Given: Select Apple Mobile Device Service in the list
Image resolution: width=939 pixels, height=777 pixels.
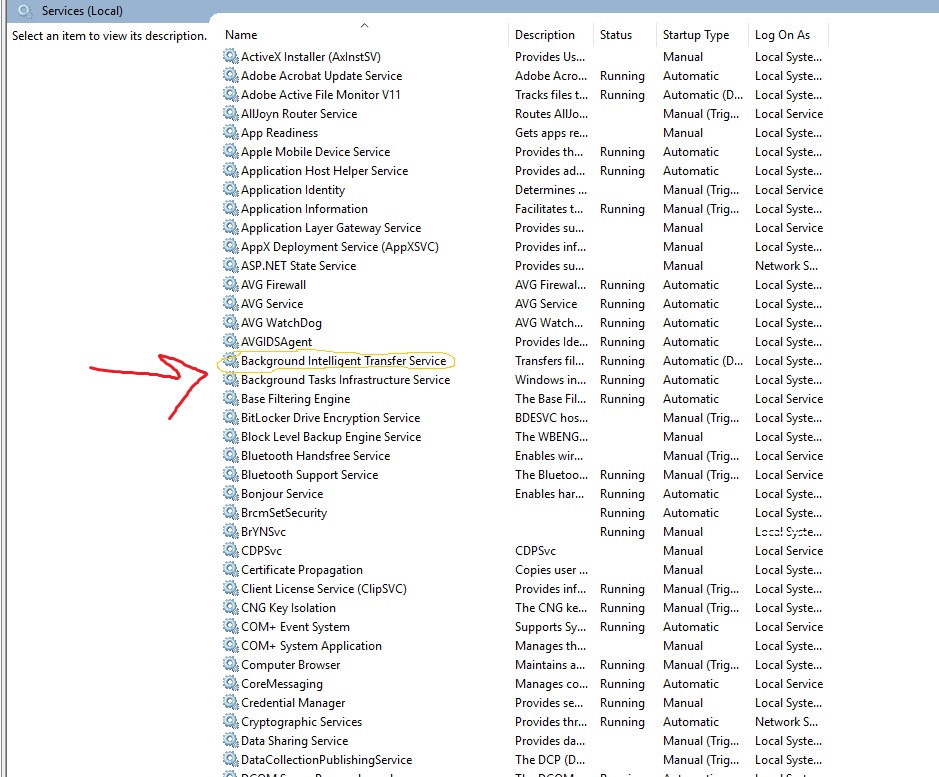Looking at the screenshot, I should 525,152.
